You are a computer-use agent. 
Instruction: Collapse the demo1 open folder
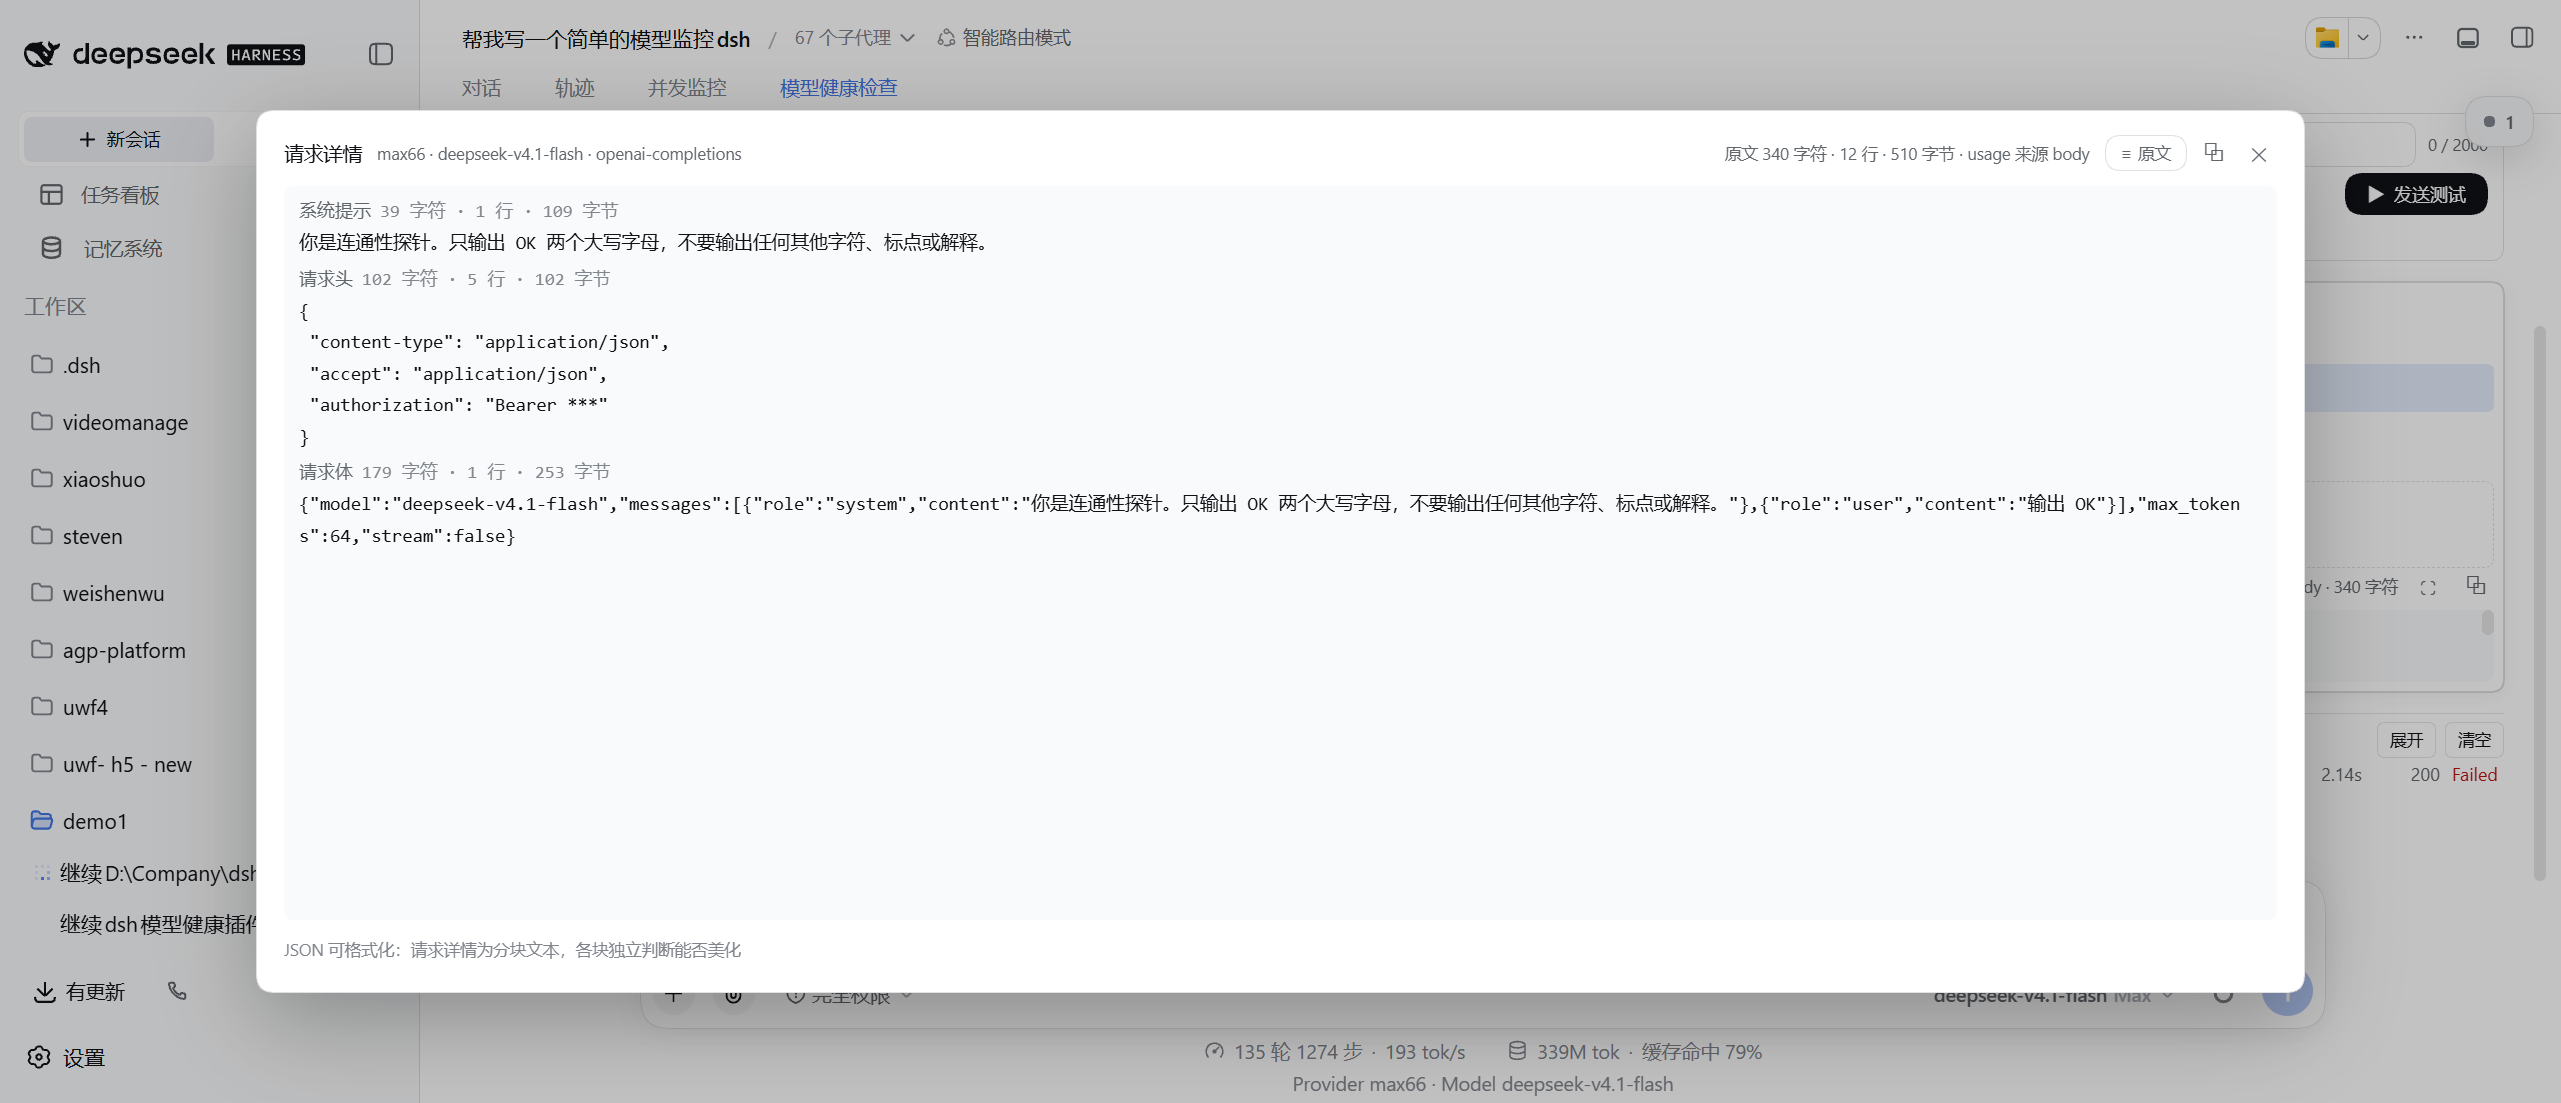click(80, 821)
